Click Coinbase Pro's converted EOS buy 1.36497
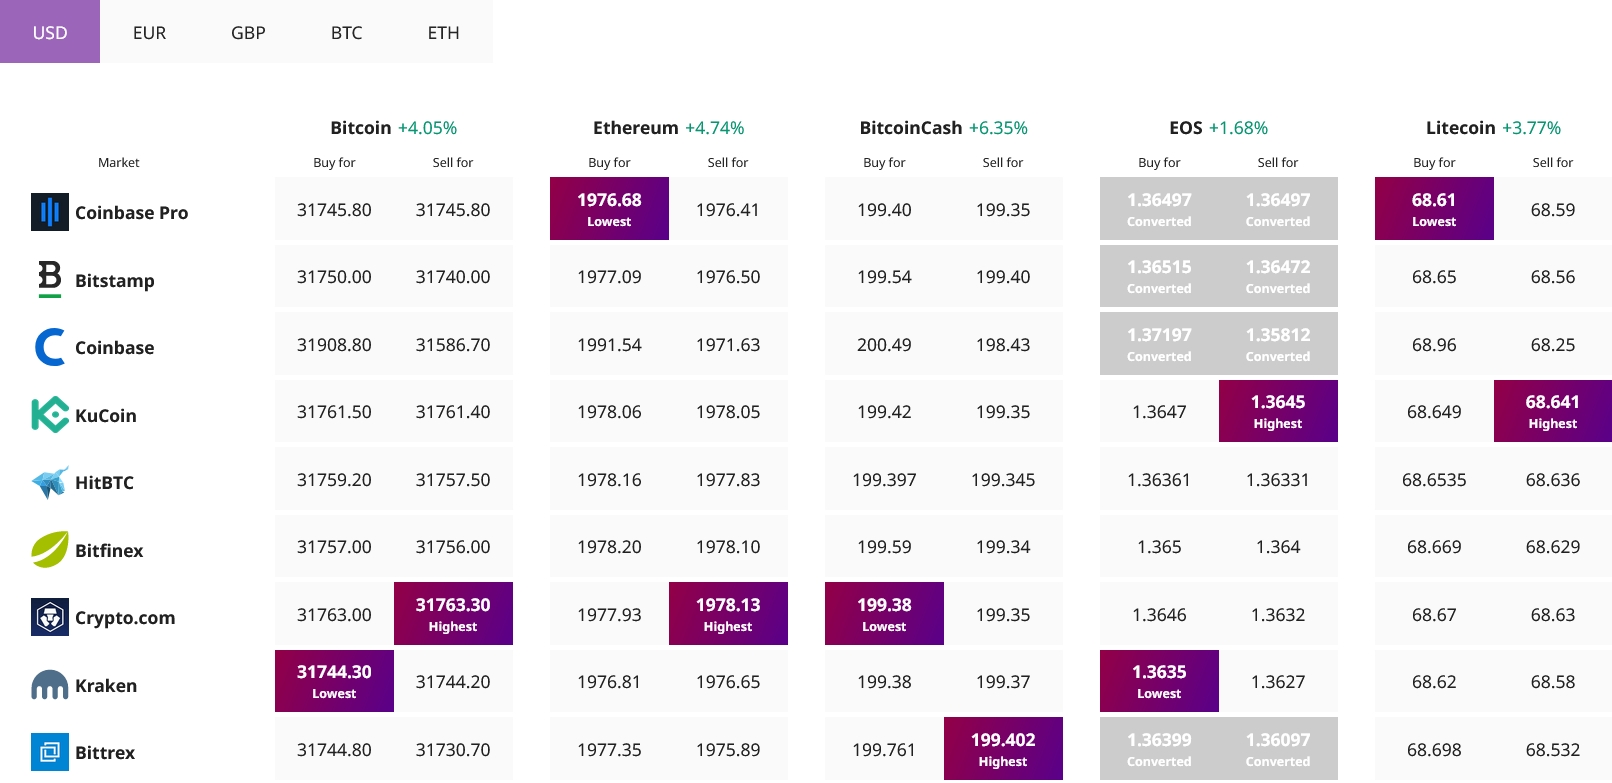Image resolution: width=1612 pixels, height=783 pixels. click(x=1159, y=209)
